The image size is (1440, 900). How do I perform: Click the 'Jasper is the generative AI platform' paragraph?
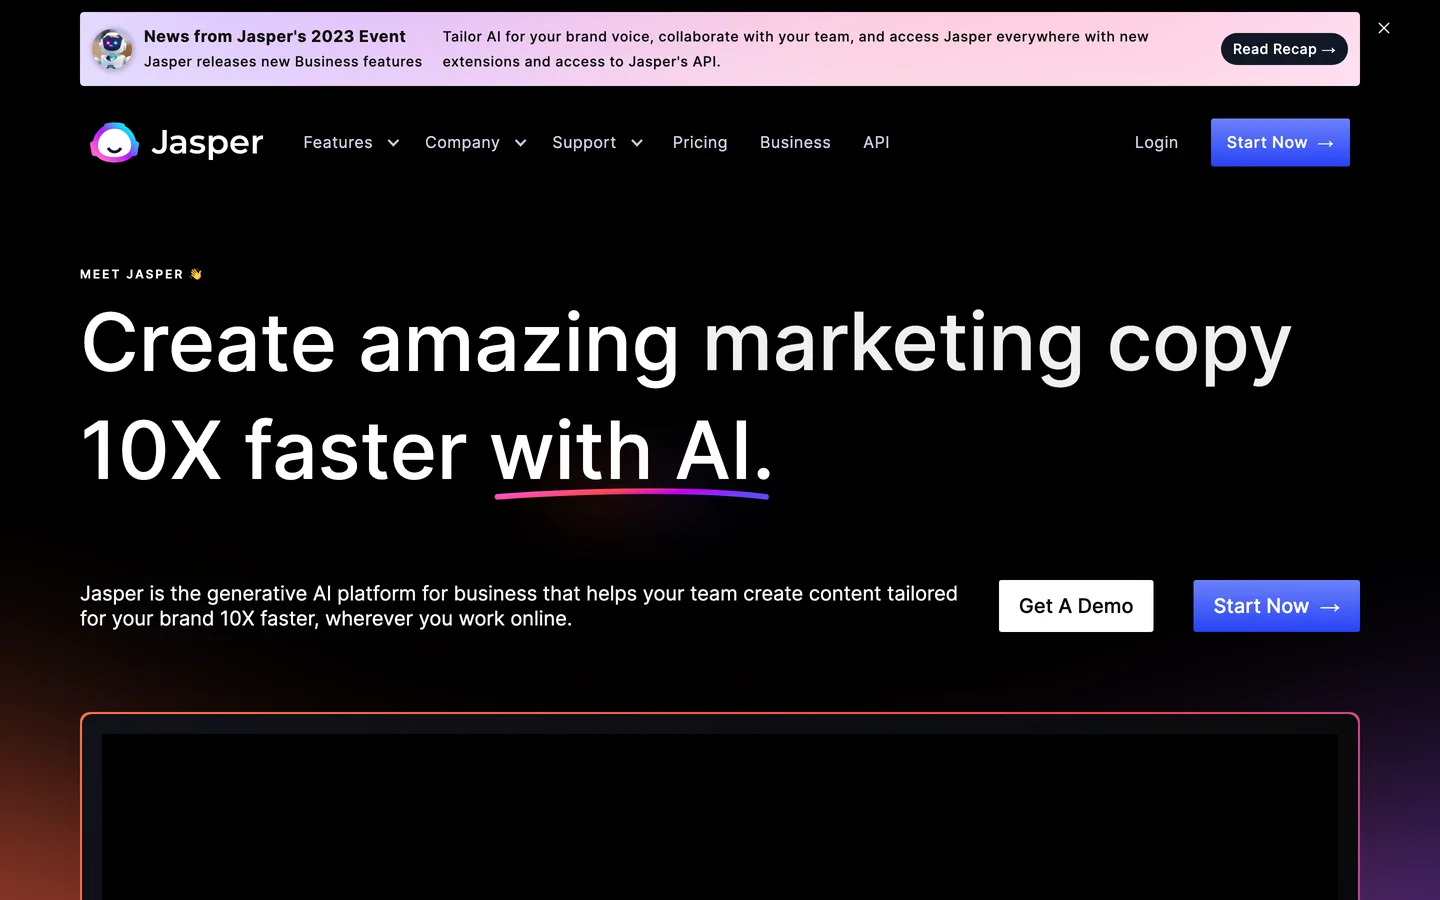[x=519, y=606]
